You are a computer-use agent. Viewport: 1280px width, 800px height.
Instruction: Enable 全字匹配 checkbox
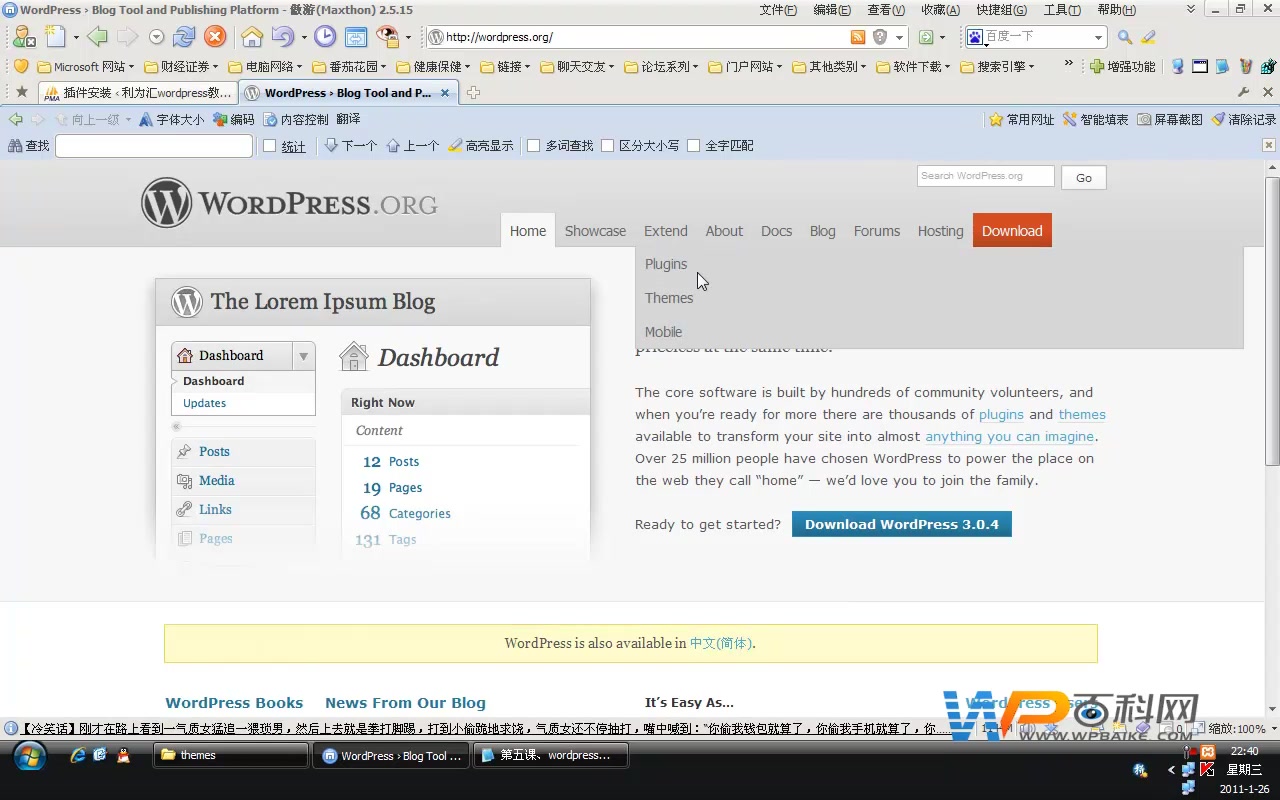pyautogui.click(x=693, y=145)
